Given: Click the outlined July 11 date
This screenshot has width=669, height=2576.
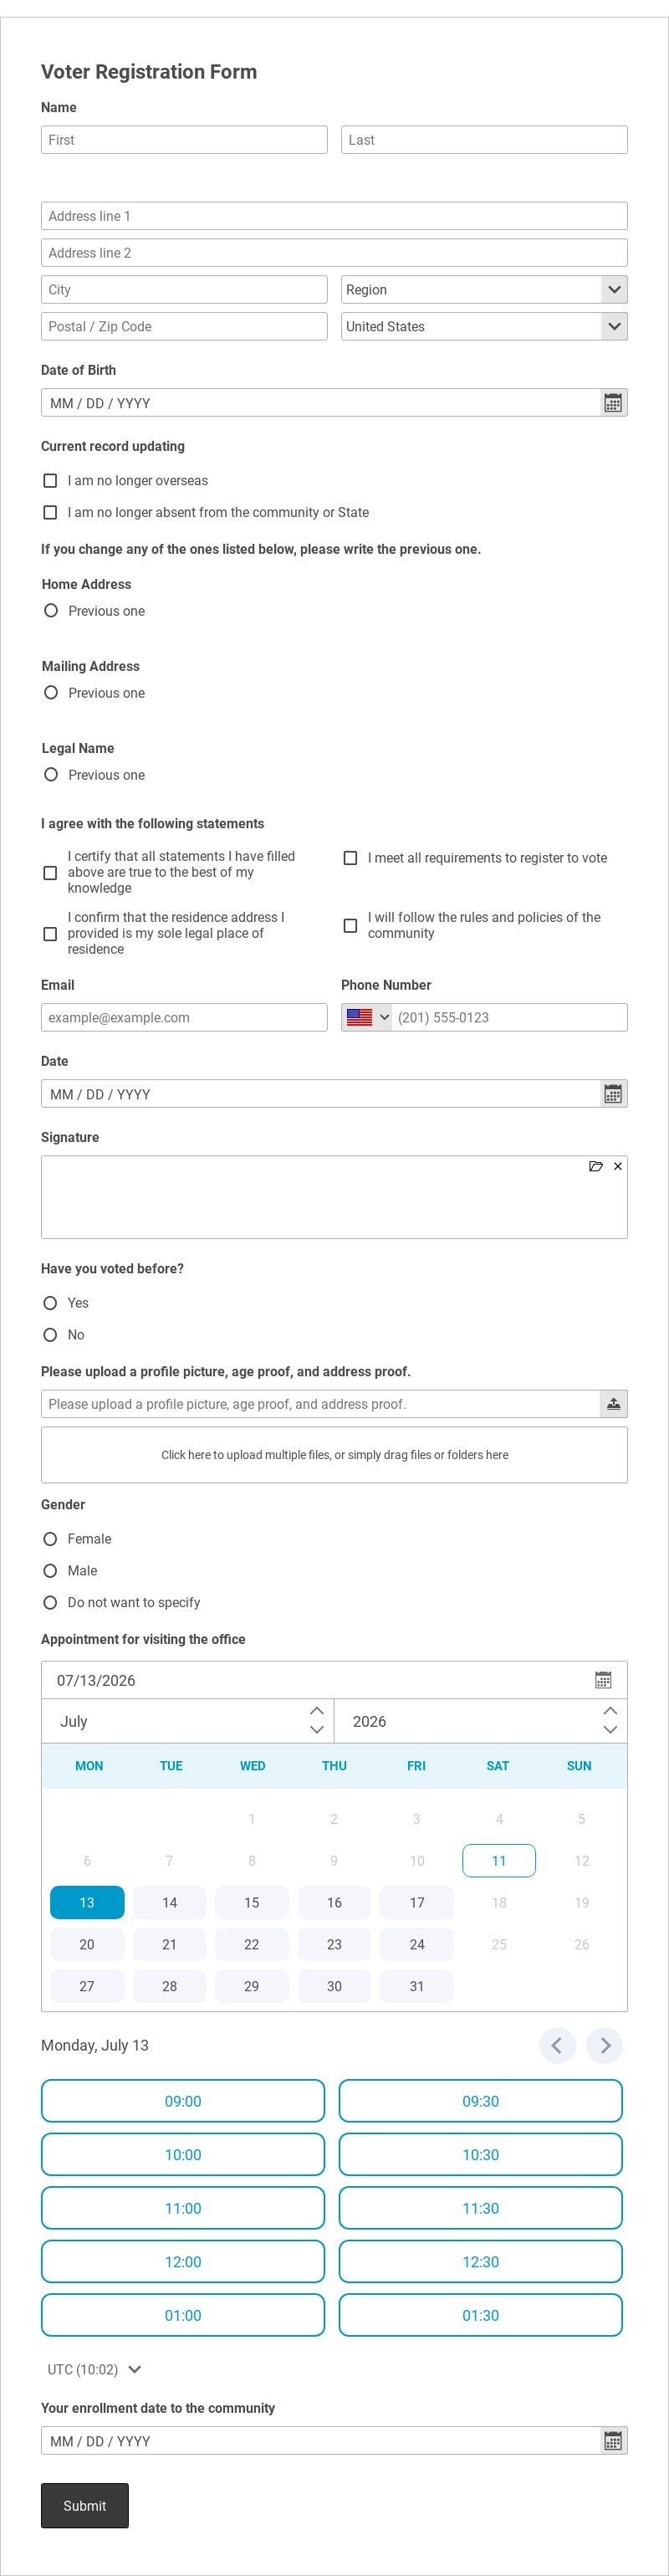Looking at the screenshot, I should point(499,1860).
